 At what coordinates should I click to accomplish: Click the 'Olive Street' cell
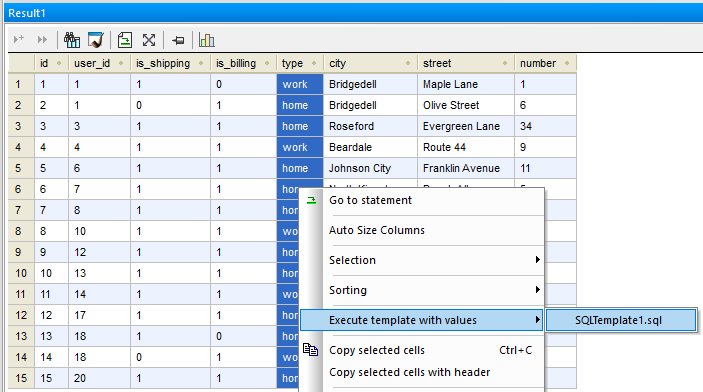click(x=466, y=105)
